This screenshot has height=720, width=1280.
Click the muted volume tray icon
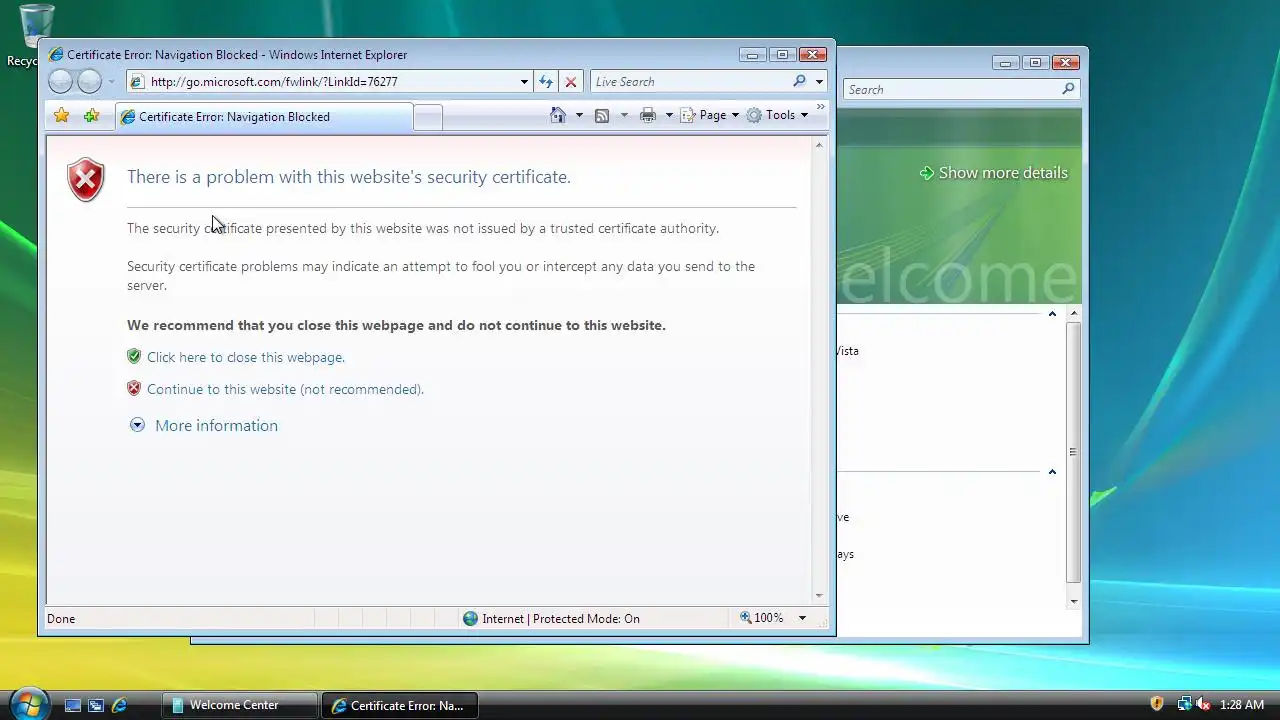coord(1203,704)
